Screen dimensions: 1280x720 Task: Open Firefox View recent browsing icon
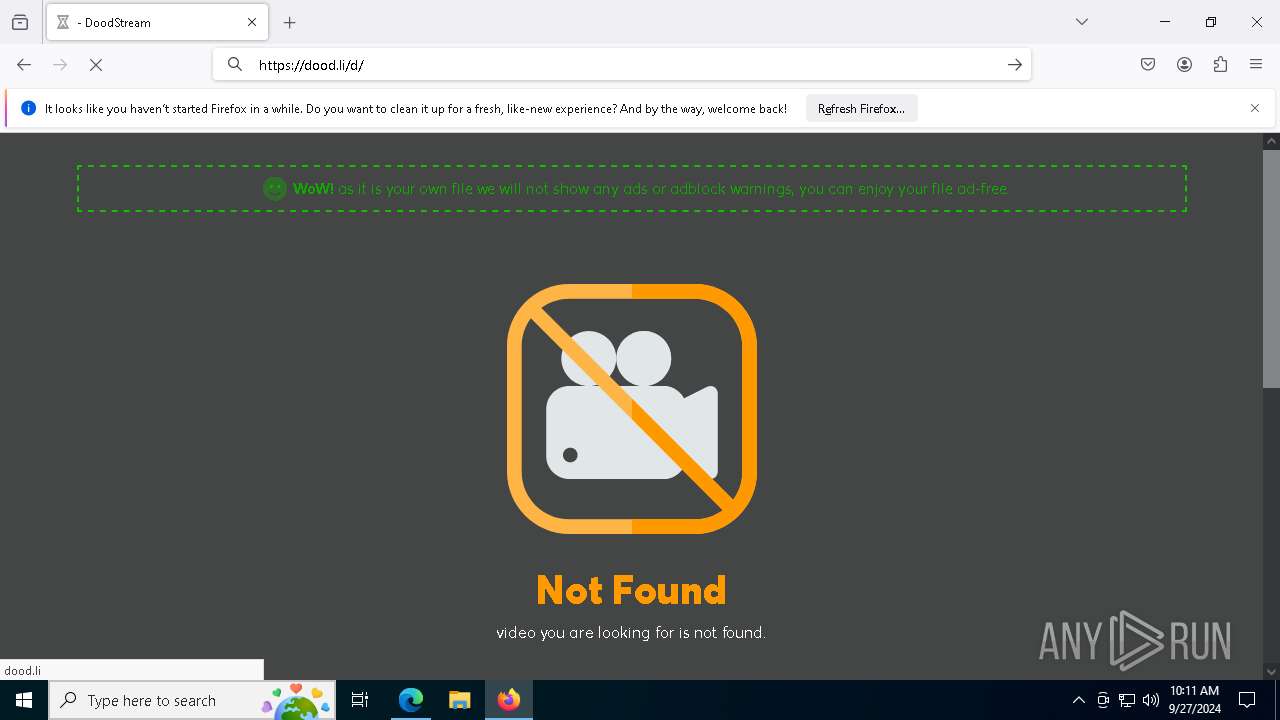click(20, 22)
